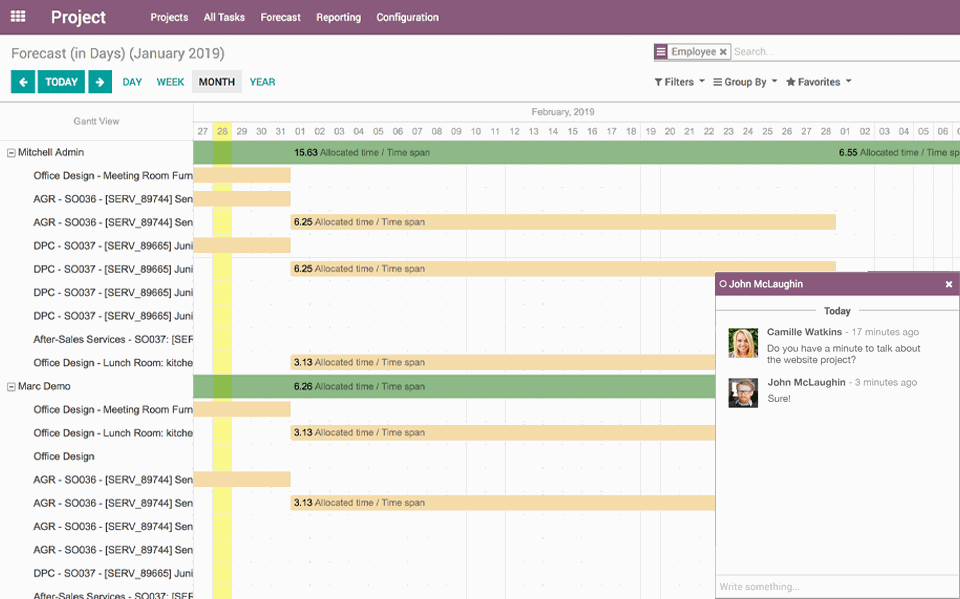Screen dimensions: 960x599
Task: Click John McLaughlin's avatar in chat
Action: click(x=743, y=393)
